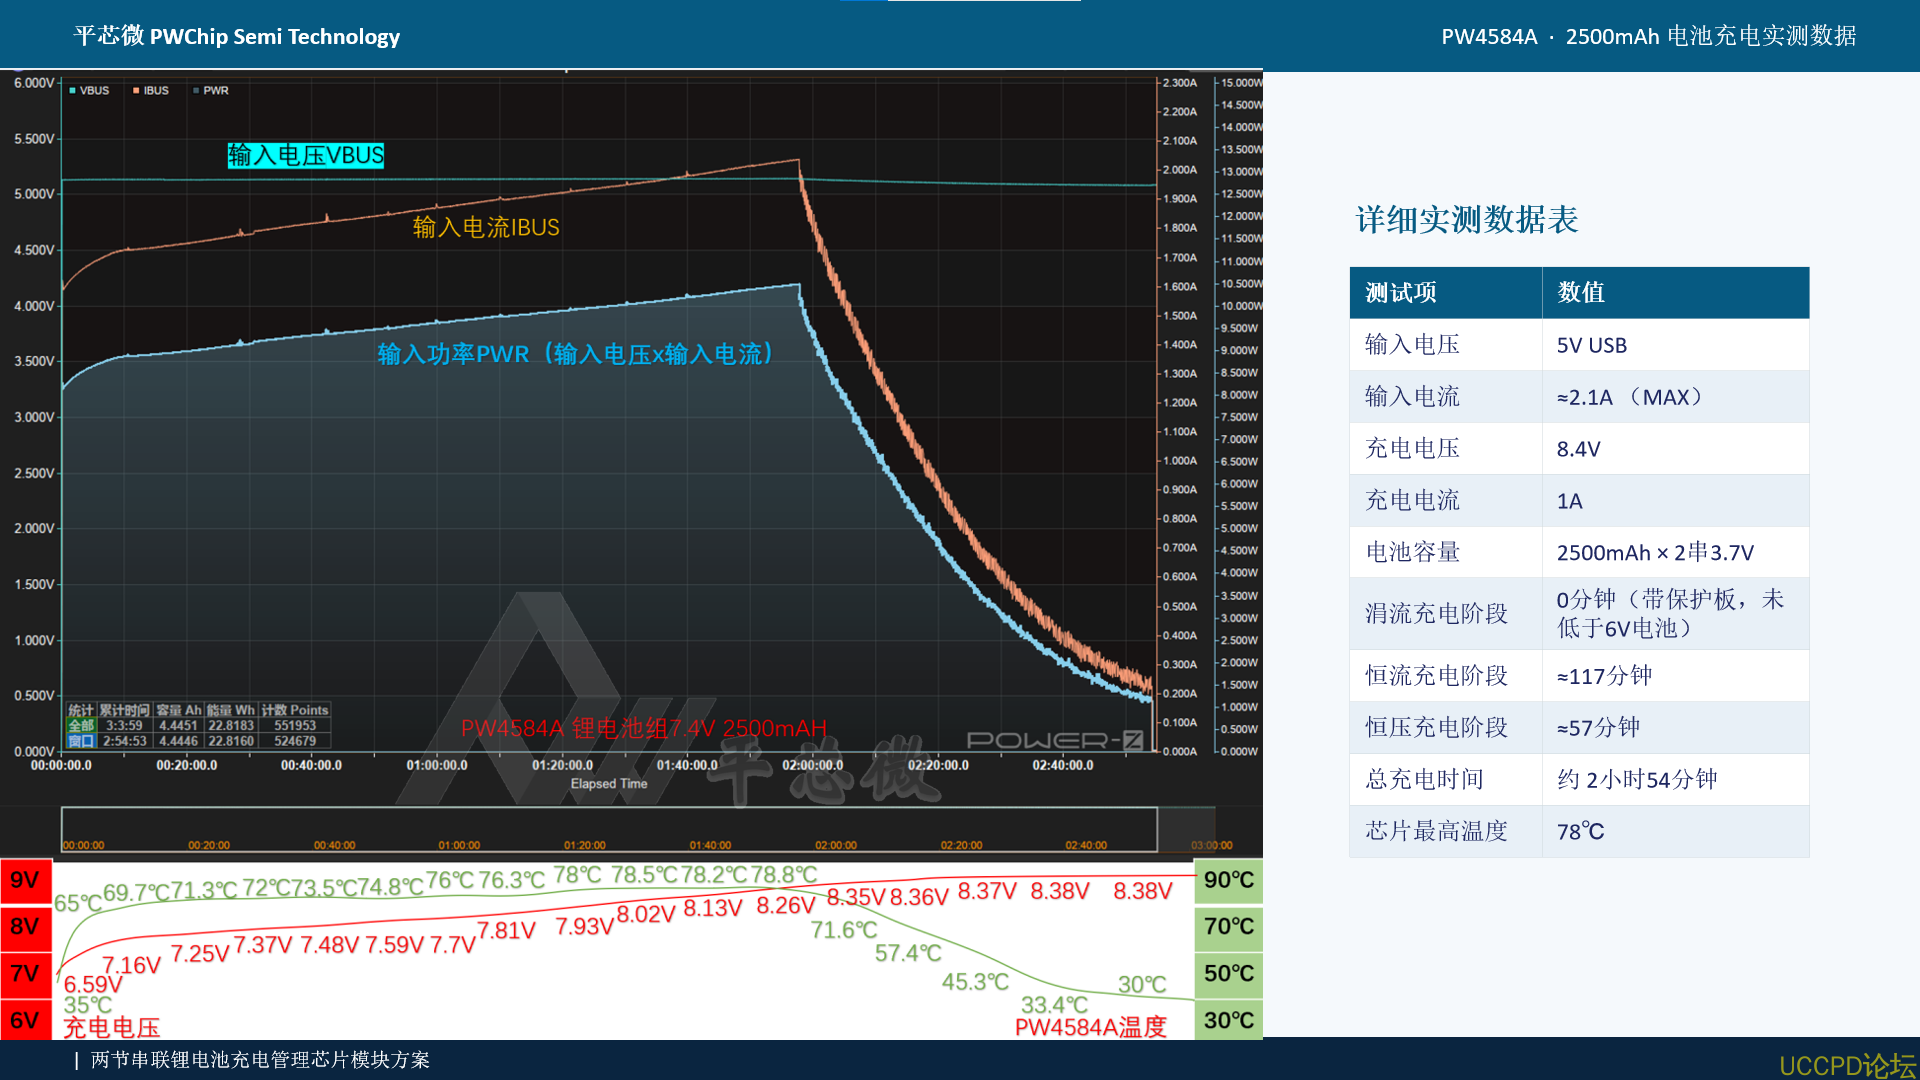1920x1080 pixels.
Task: Click the 5V USB table value
Action: click(x=1591, y=345)
